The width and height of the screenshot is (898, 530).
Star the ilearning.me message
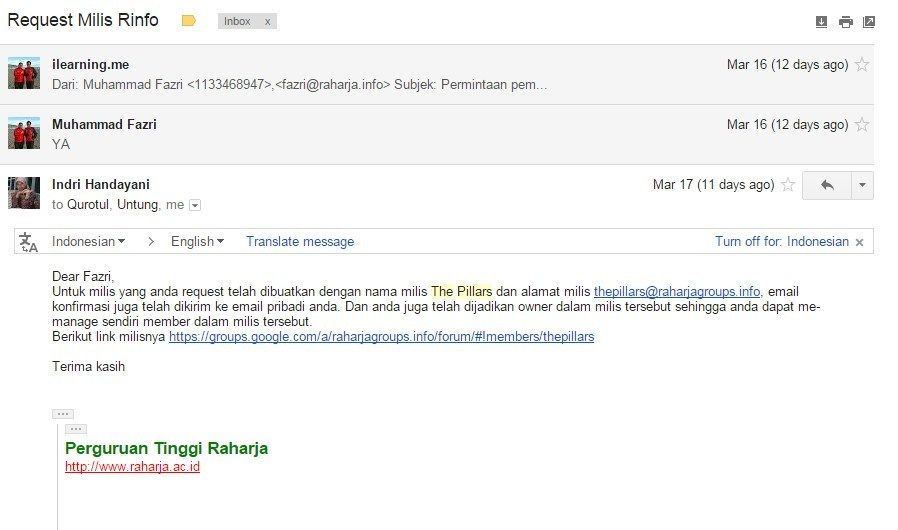[x=861, y=64]
